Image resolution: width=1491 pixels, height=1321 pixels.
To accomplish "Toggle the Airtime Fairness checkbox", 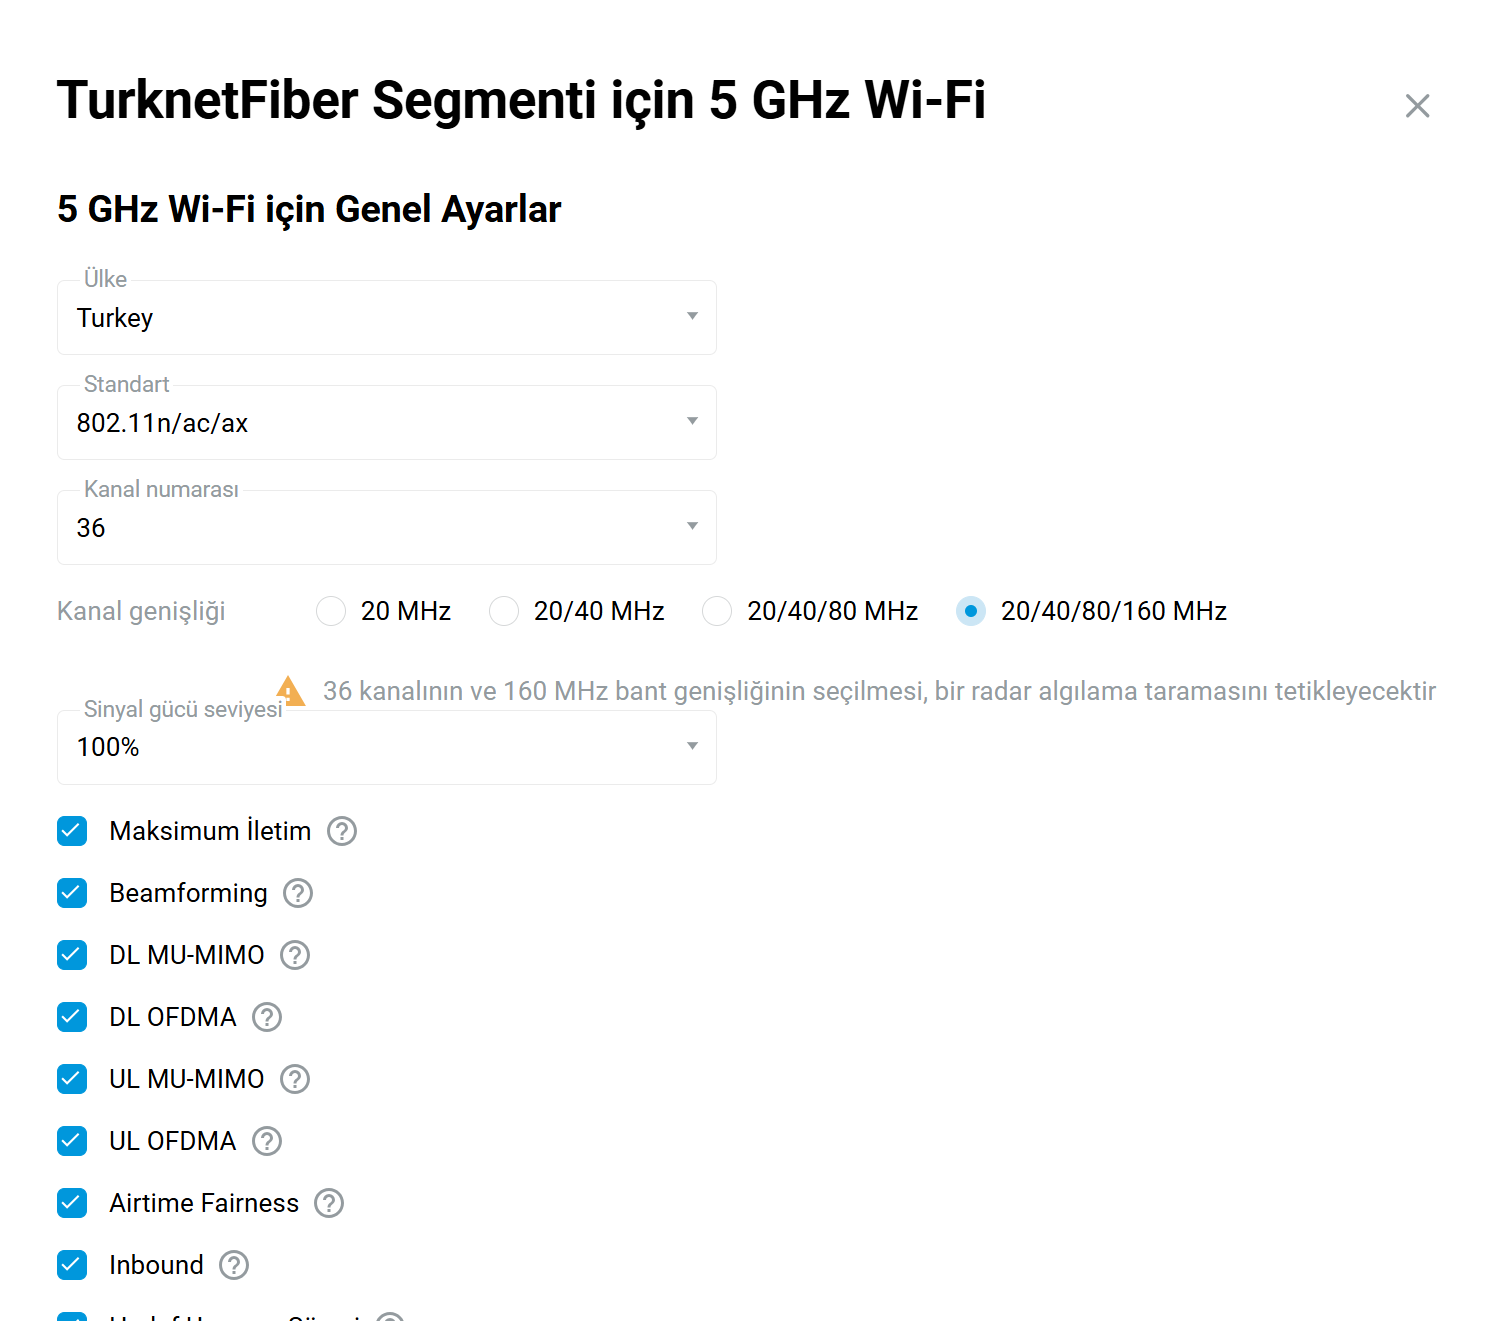I will pyautogui.click(x=72, y=1203).
